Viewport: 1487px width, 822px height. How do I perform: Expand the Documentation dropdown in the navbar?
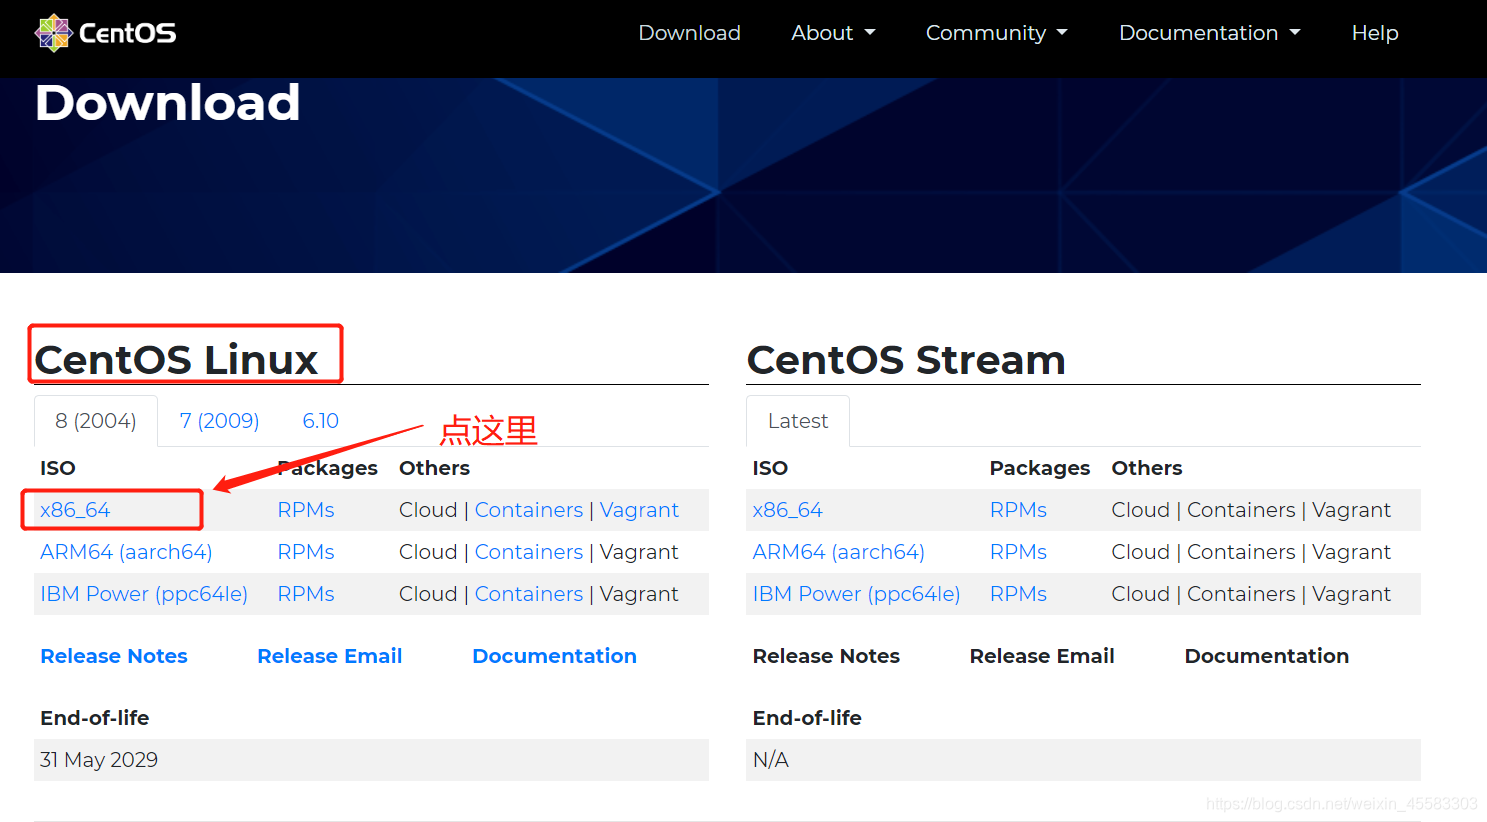click(x=1210, y=33)
